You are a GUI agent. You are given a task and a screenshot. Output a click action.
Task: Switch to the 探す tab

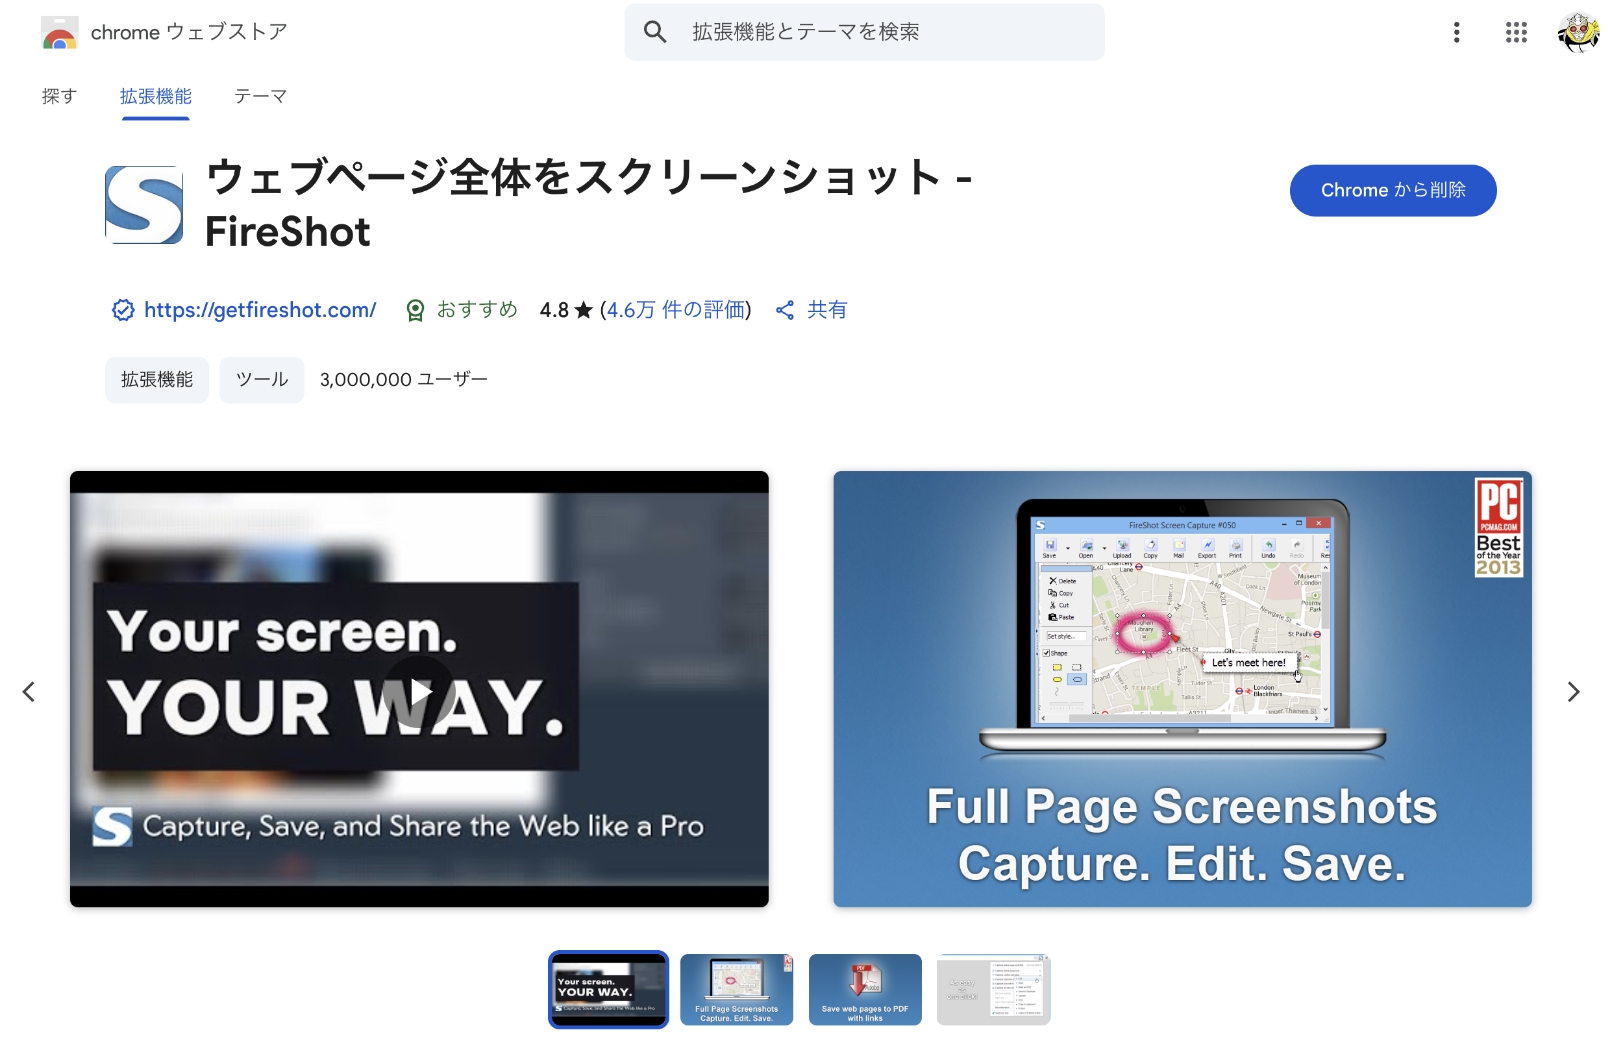[59, 96]
